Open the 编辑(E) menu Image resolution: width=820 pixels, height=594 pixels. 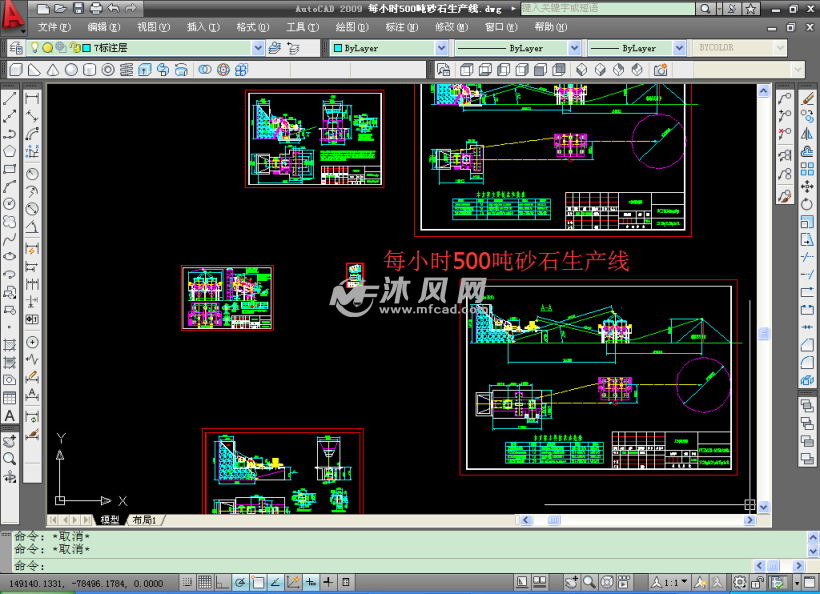104,27
